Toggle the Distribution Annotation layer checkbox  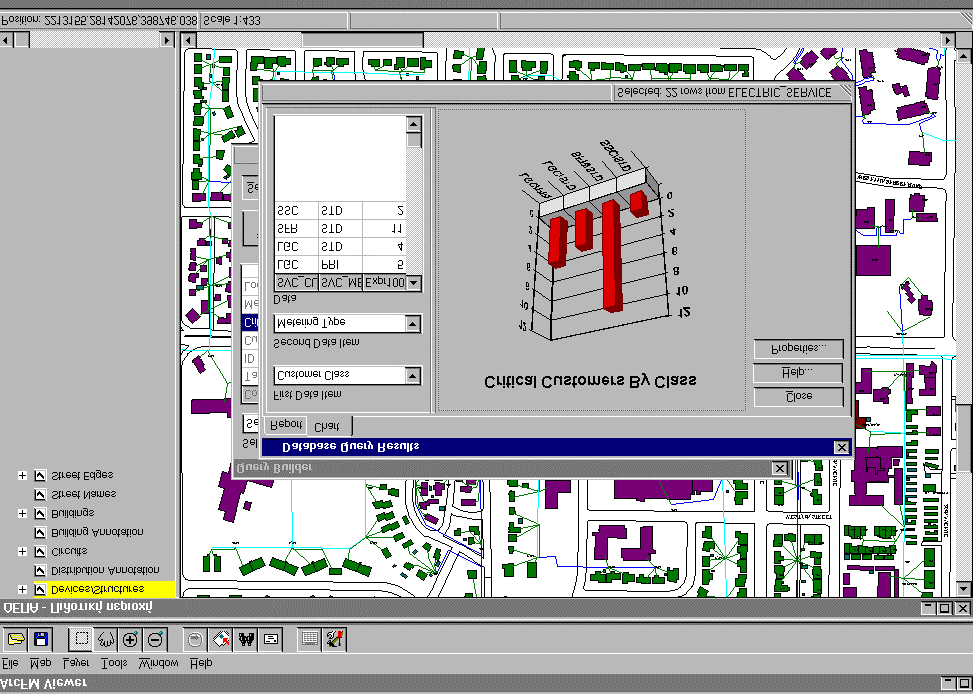tap(40, 570)
